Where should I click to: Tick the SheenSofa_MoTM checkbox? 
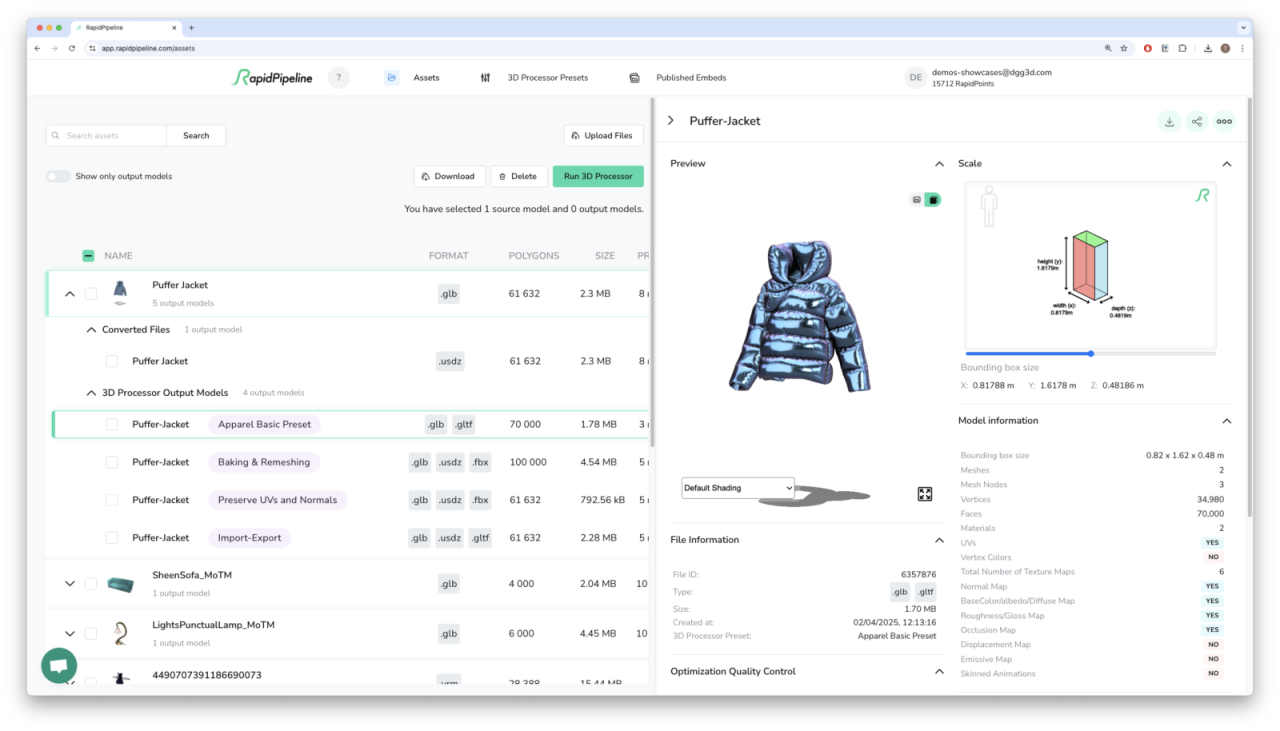tap(91, 584)
